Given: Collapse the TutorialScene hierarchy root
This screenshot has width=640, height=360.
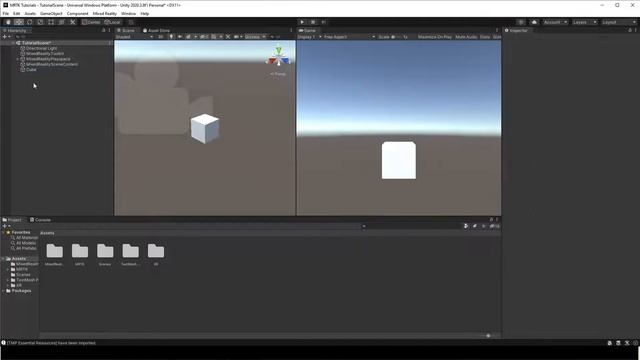Looking at the screenshot, I should (13, 43).
